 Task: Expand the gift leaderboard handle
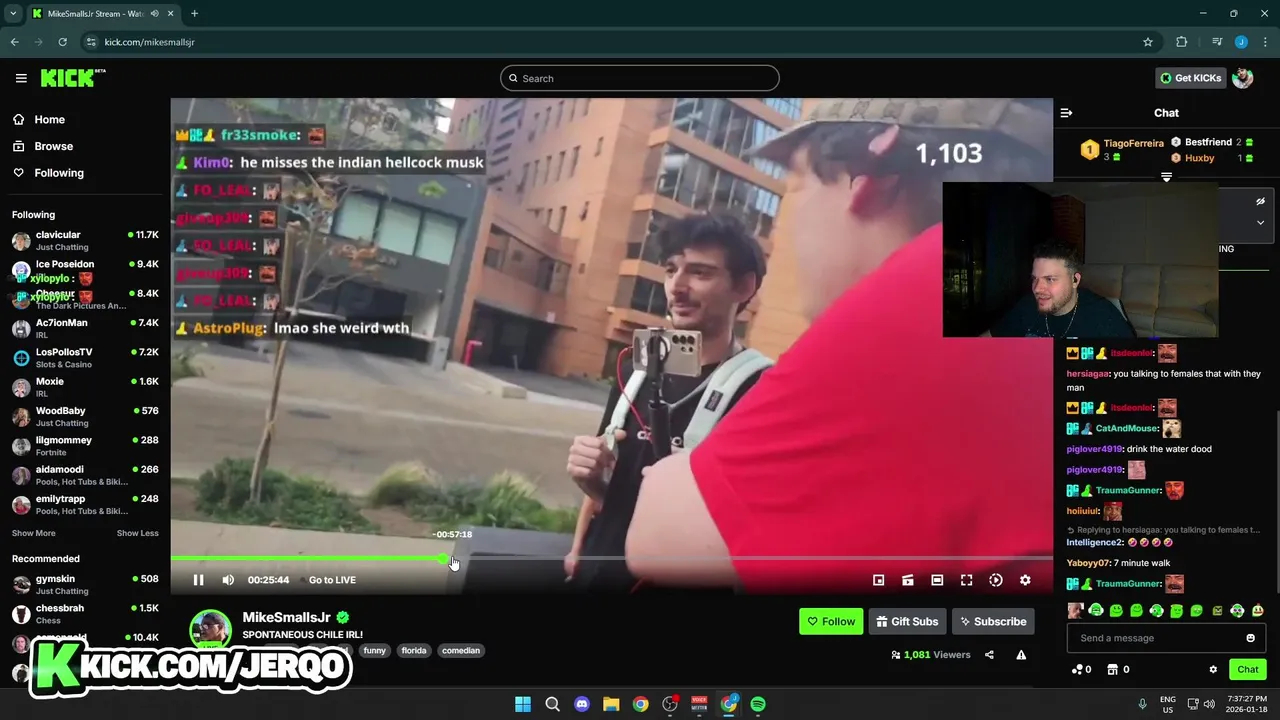tap(1166, 176)
